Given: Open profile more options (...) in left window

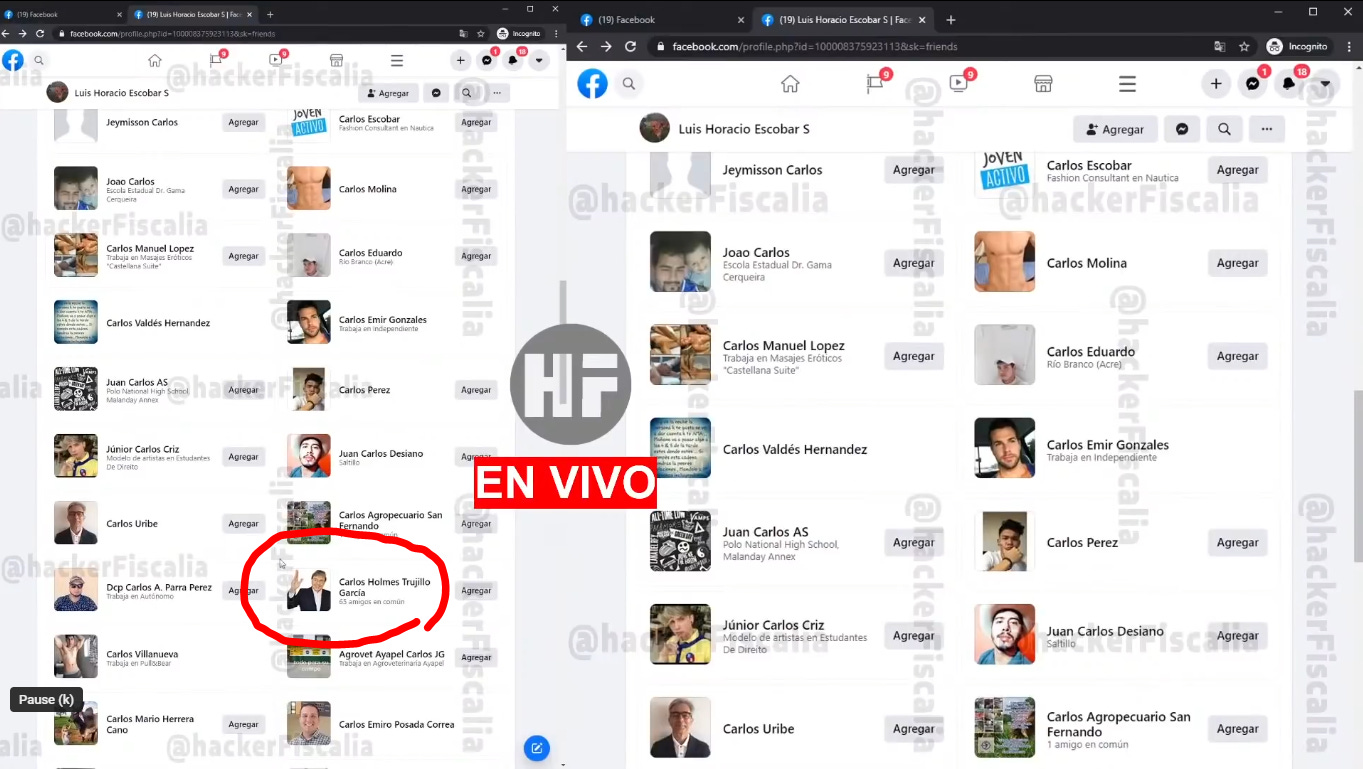Looking at the screenshot, I should pos(497,93).
